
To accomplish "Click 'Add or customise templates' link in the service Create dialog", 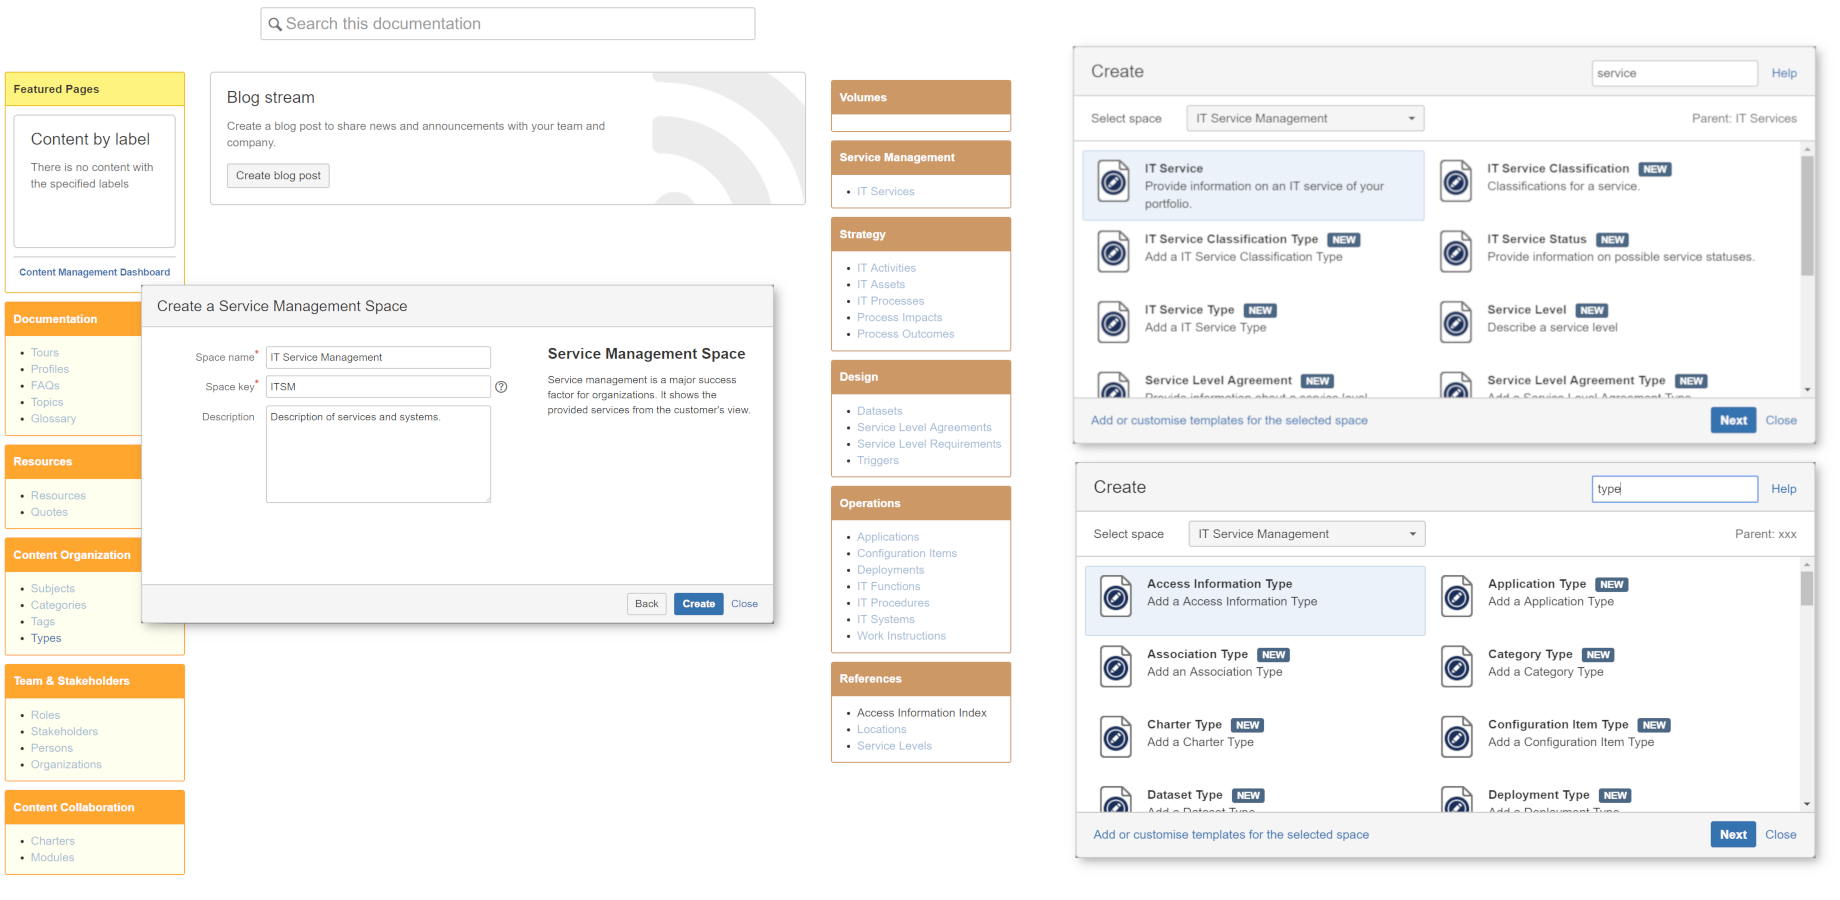I will click(x=1229, y=420).
